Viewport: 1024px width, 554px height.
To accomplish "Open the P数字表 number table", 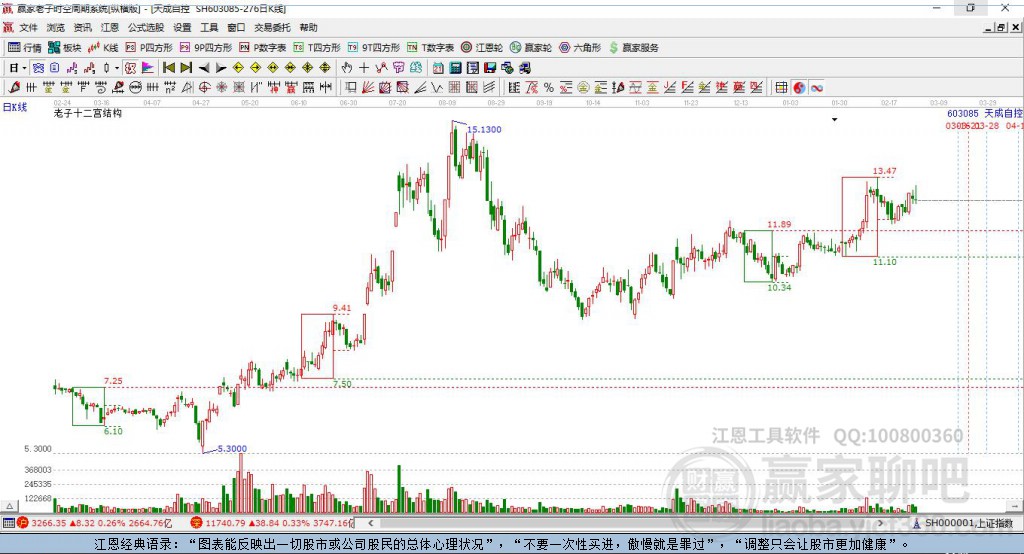I will [263, 48].
